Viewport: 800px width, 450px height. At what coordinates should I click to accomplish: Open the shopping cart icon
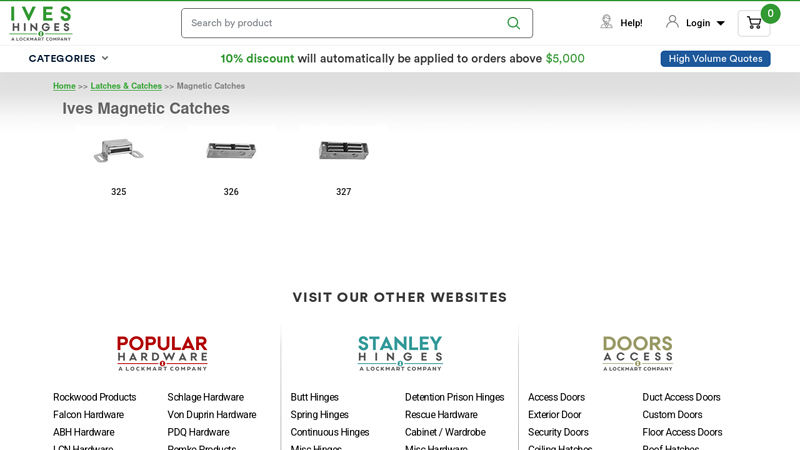753,23
